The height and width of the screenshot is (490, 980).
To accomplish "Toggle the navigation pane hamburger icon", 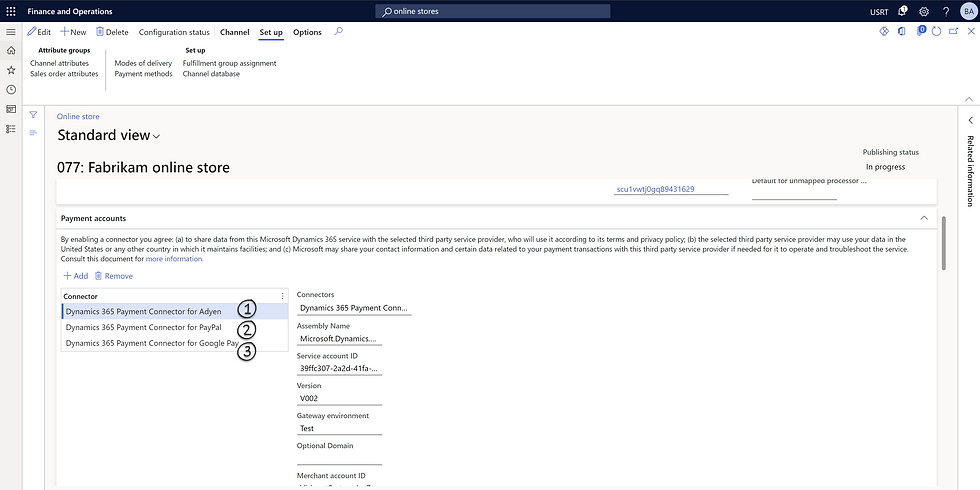I will 11,32.
